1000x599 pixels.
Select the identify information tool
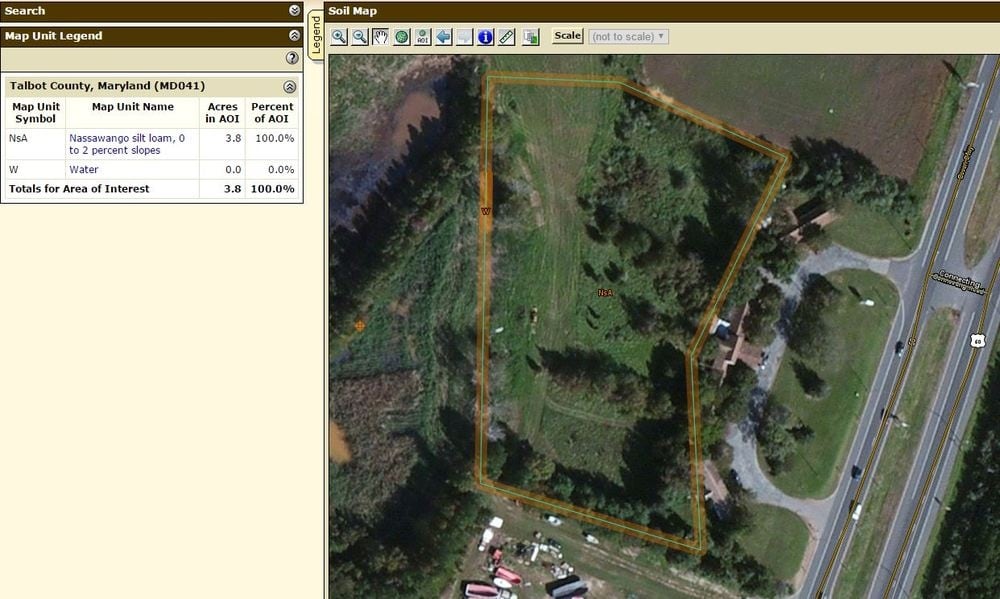485,37
